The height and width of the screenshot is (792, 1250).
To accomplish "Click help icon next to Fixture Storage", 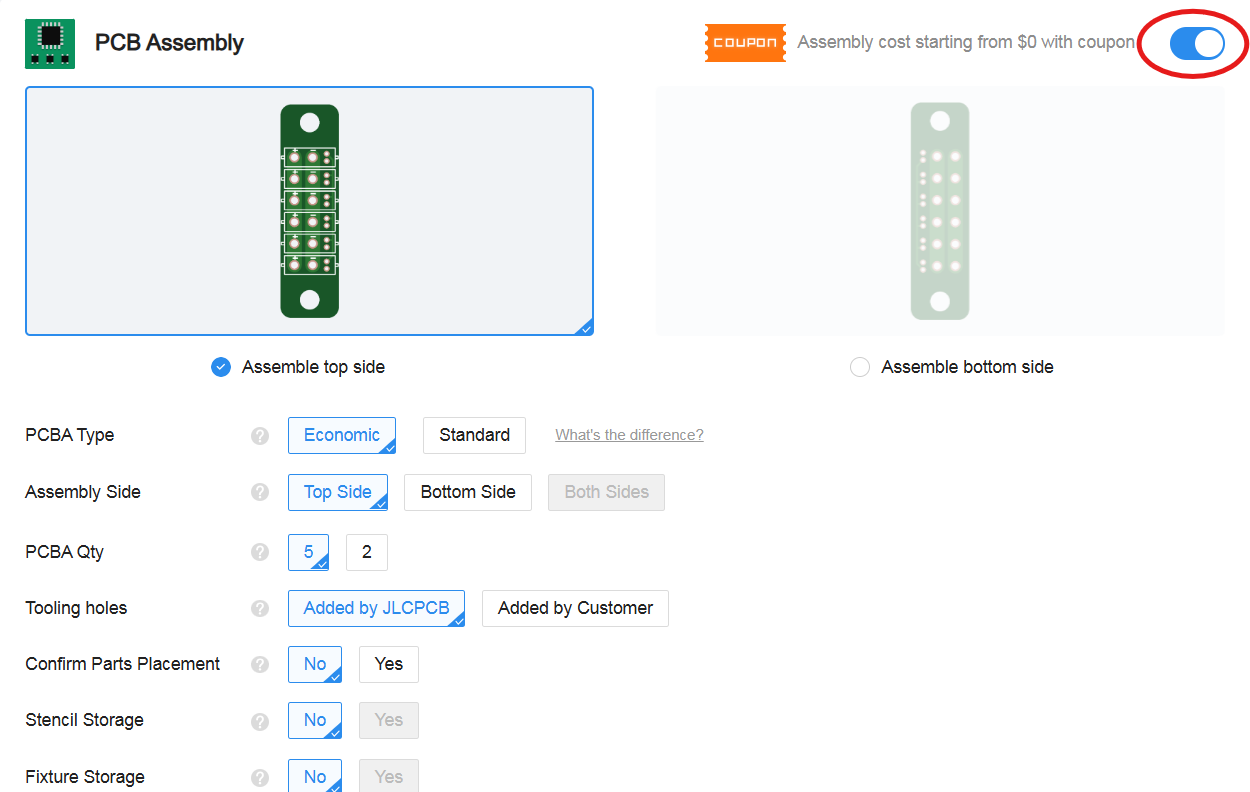I will click(x=260, y=777).
